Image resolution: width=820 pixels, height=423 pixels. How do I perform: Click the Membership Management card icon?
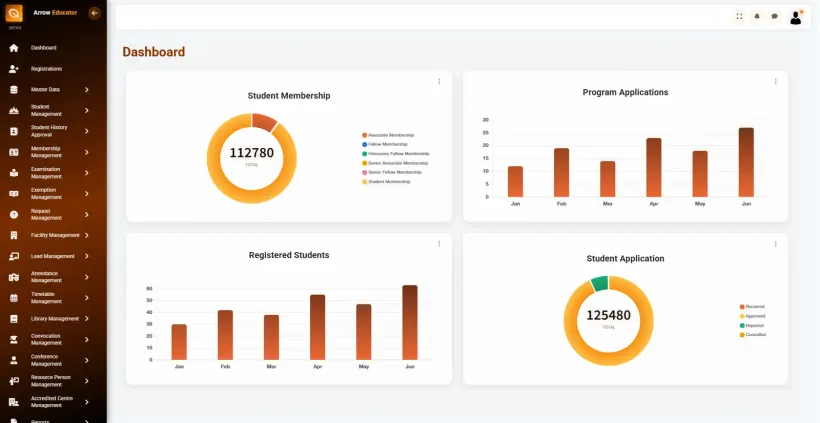click(x=14, y=152)
